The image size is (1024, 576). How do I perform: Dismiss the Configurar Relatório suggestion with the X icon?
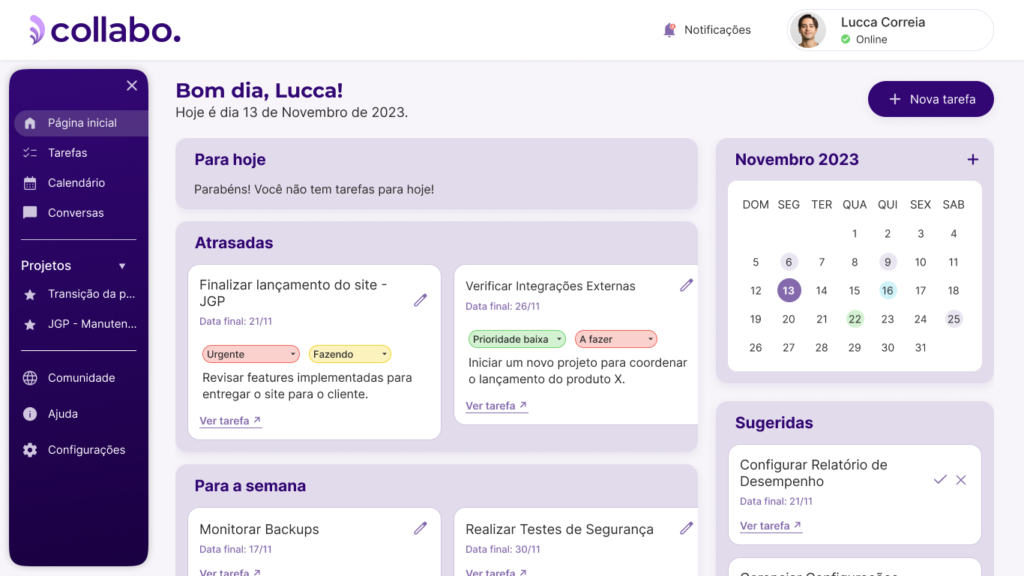tap(961, 480)
